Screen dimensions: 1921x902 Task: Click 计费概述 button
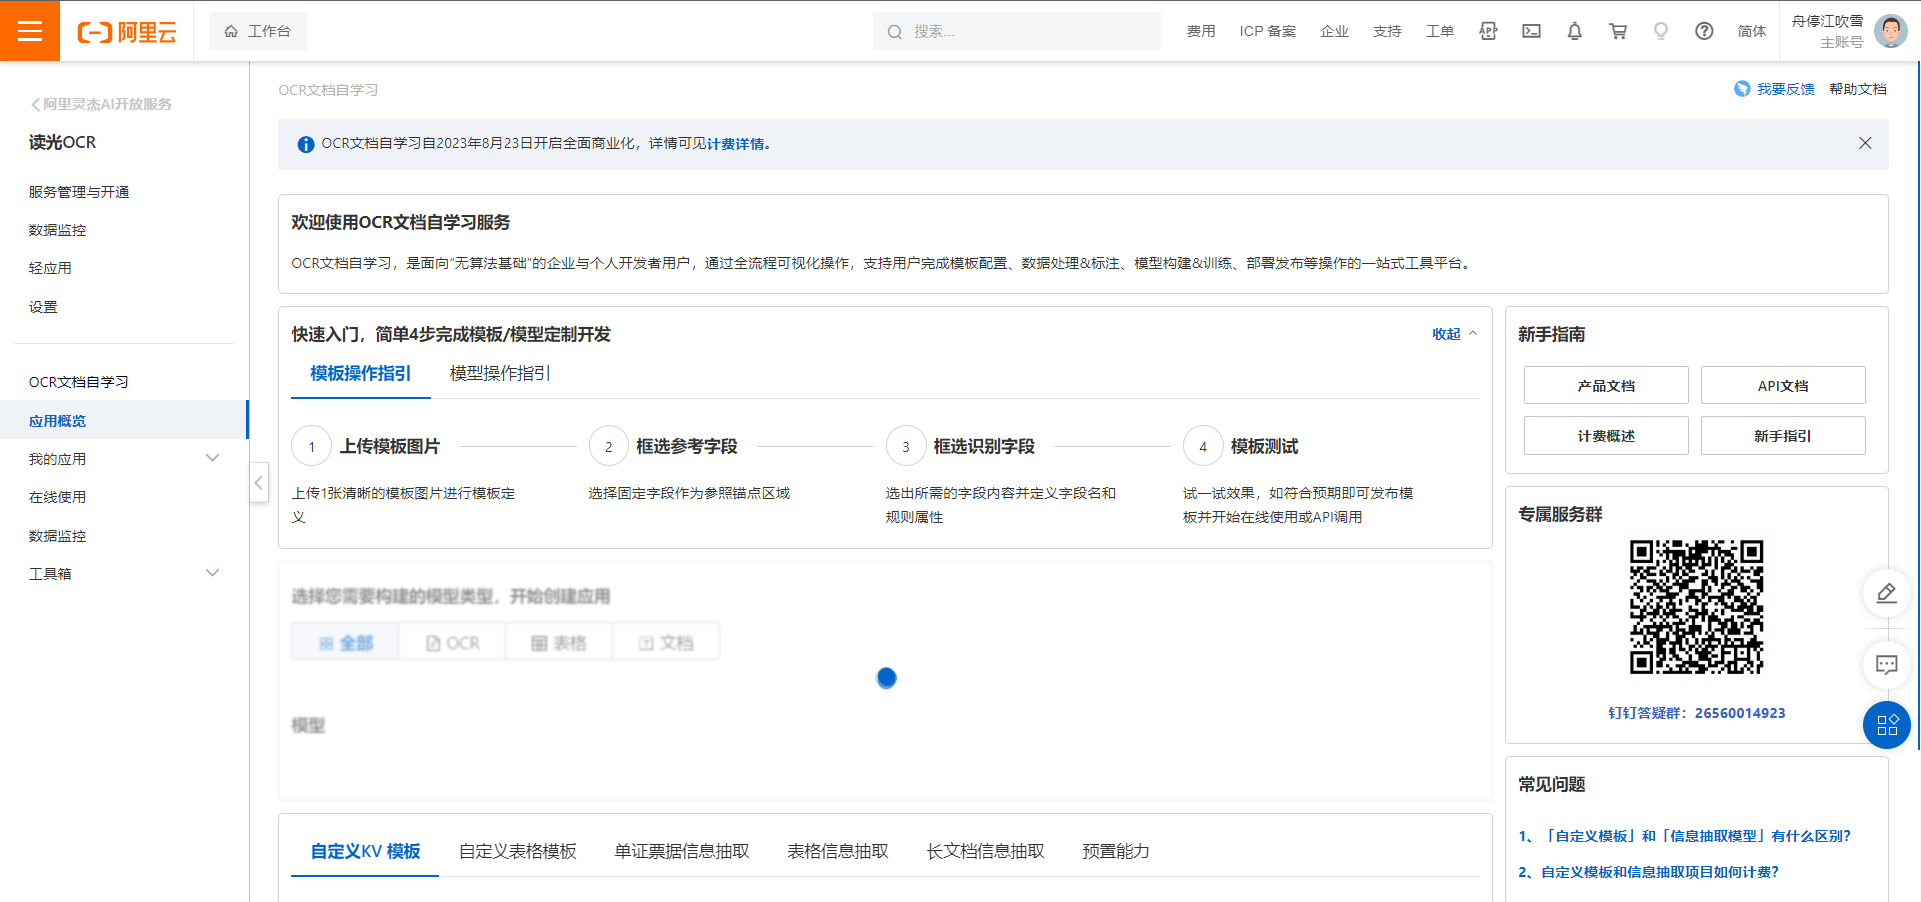click(1606, 435)
